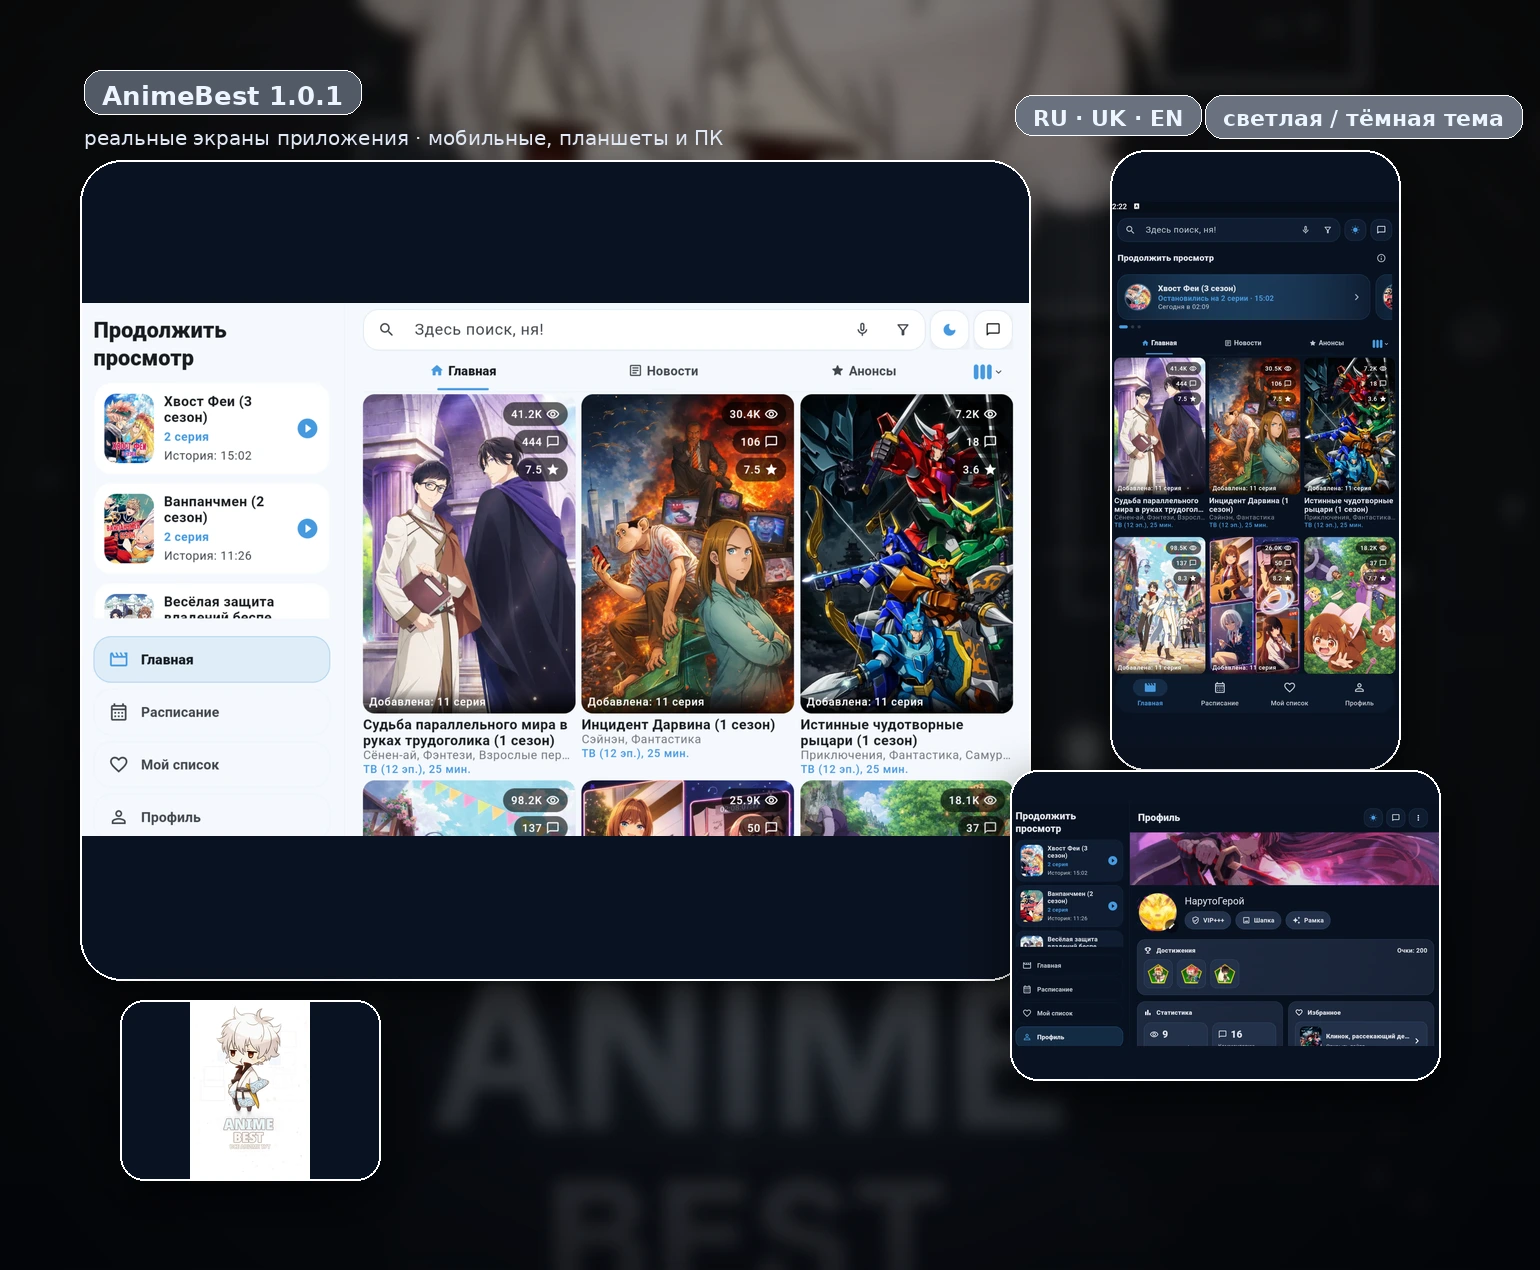The width and height of the screenshot is (1540, 1270).
Task: Open chat via the speech bubble icon
Action: pos(992,329)
